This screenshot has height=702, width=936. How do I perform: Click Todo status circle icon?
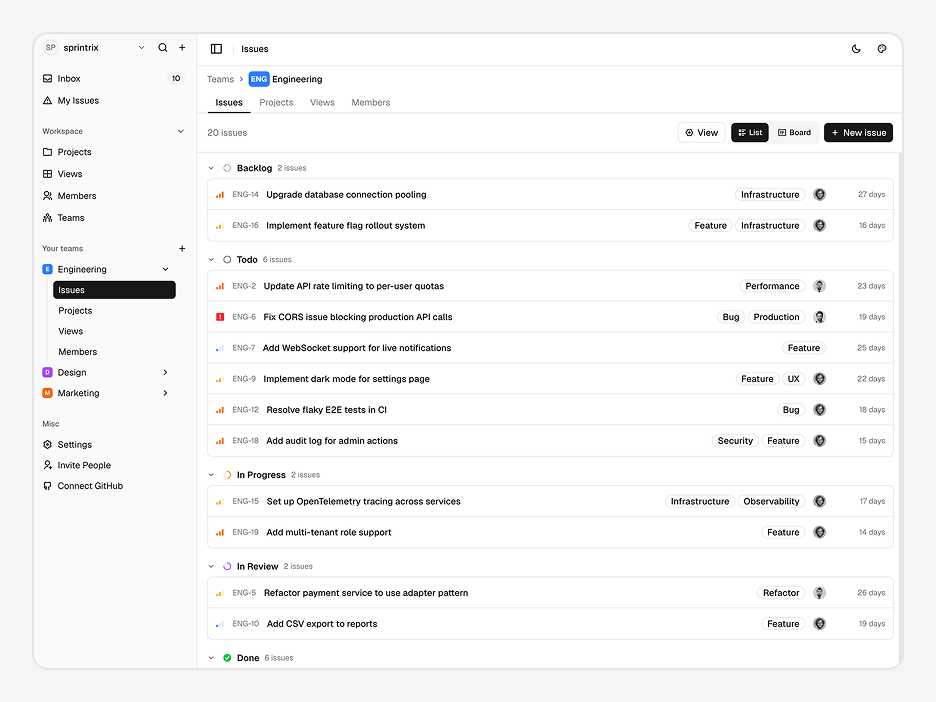[x=227, y=260]
